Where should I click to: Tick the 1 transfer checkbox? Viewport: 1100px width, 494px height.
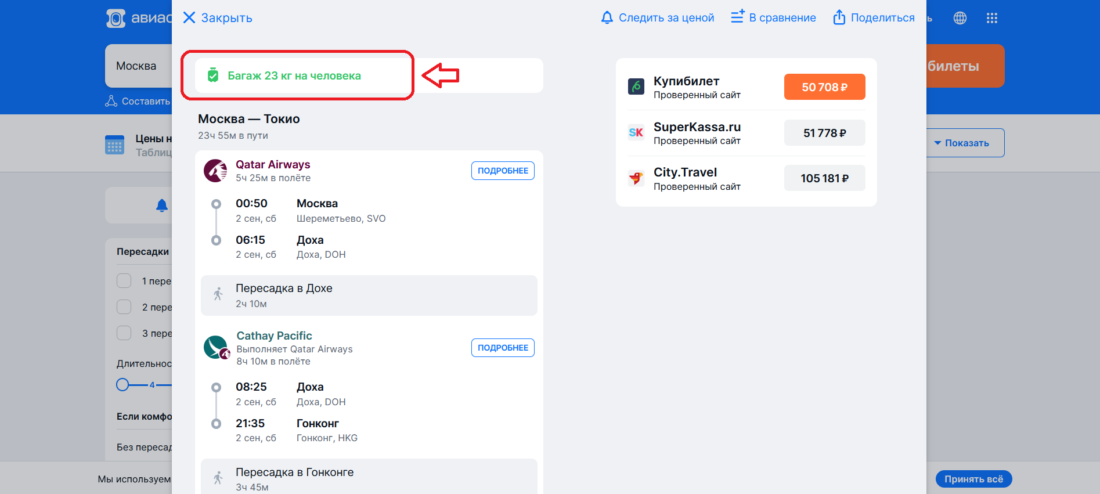(124, 281)
